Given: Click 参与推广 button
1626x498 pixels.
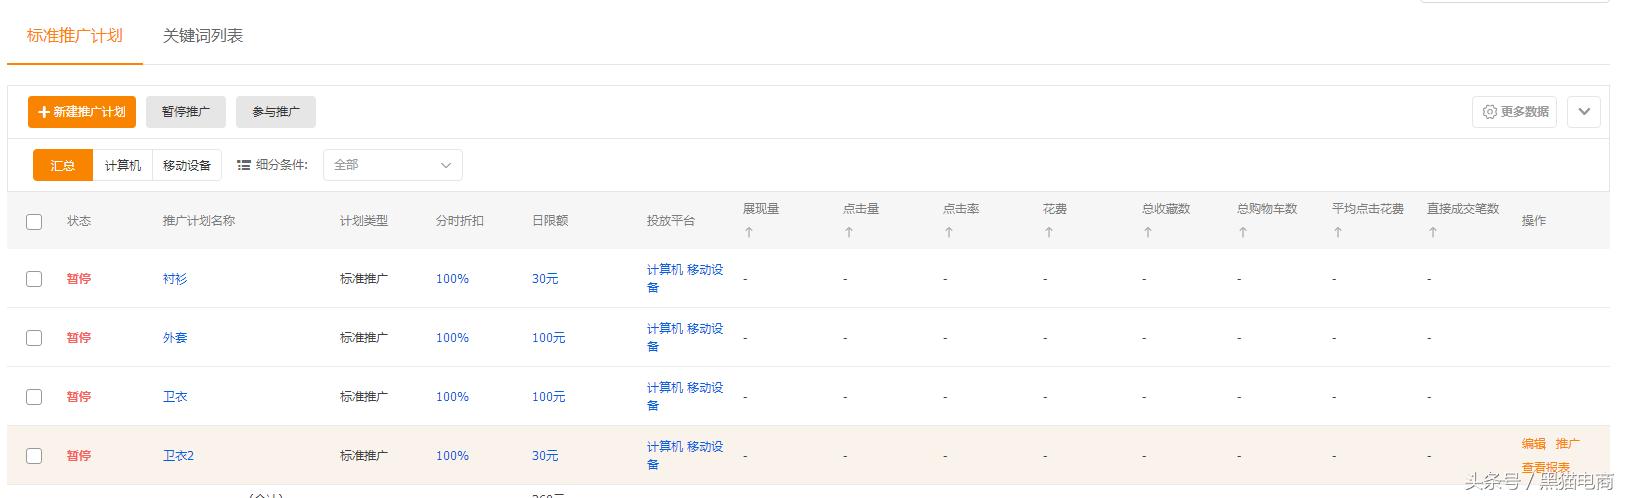Looking at the screenshot, I should pos(276,112).
